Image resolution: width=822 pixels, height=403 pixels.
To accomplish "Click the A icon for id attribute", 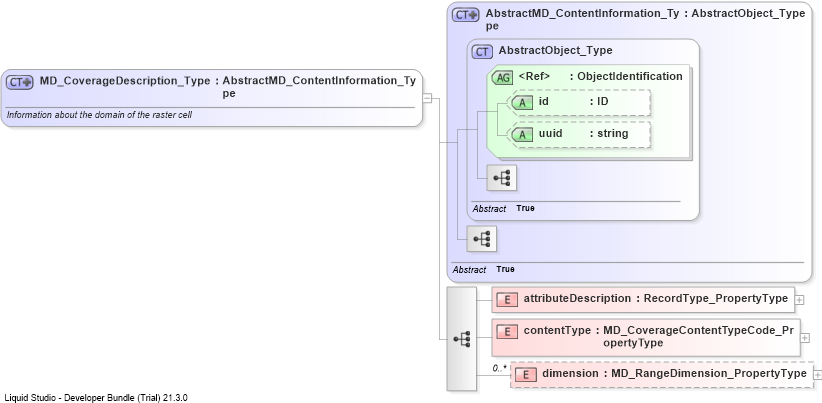I will pyautogui.click(x=523, y=103).
